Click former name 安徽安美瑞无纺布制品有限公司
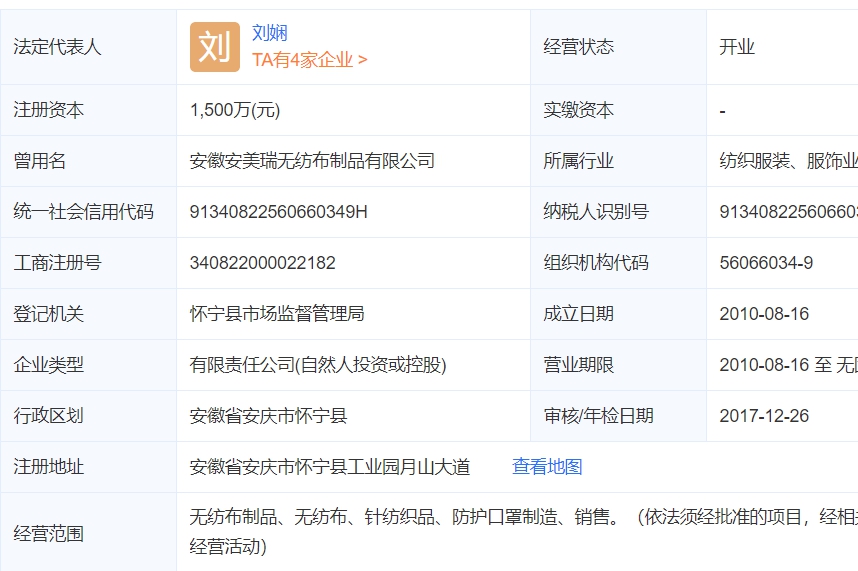The image size is (858, 571). point(312,161)
